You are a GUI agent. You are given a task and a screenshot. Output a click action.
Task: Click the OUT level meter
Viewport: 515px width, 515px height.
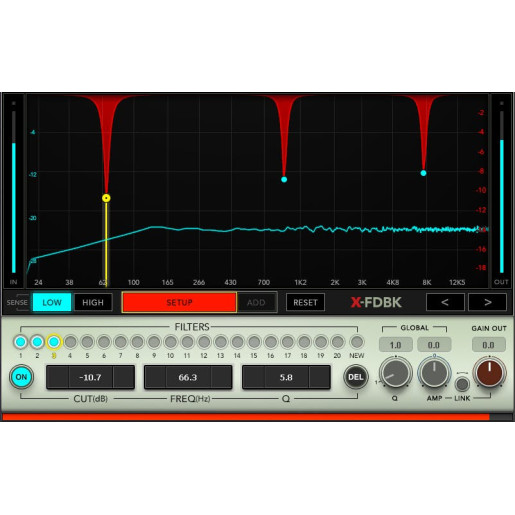coord(502,191)
